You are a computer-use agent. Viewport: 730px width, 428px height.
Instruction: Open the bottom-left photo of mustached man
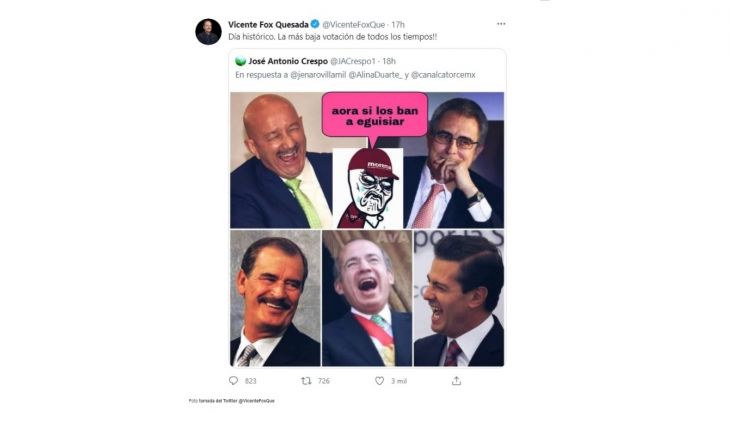tap(275, 298)
